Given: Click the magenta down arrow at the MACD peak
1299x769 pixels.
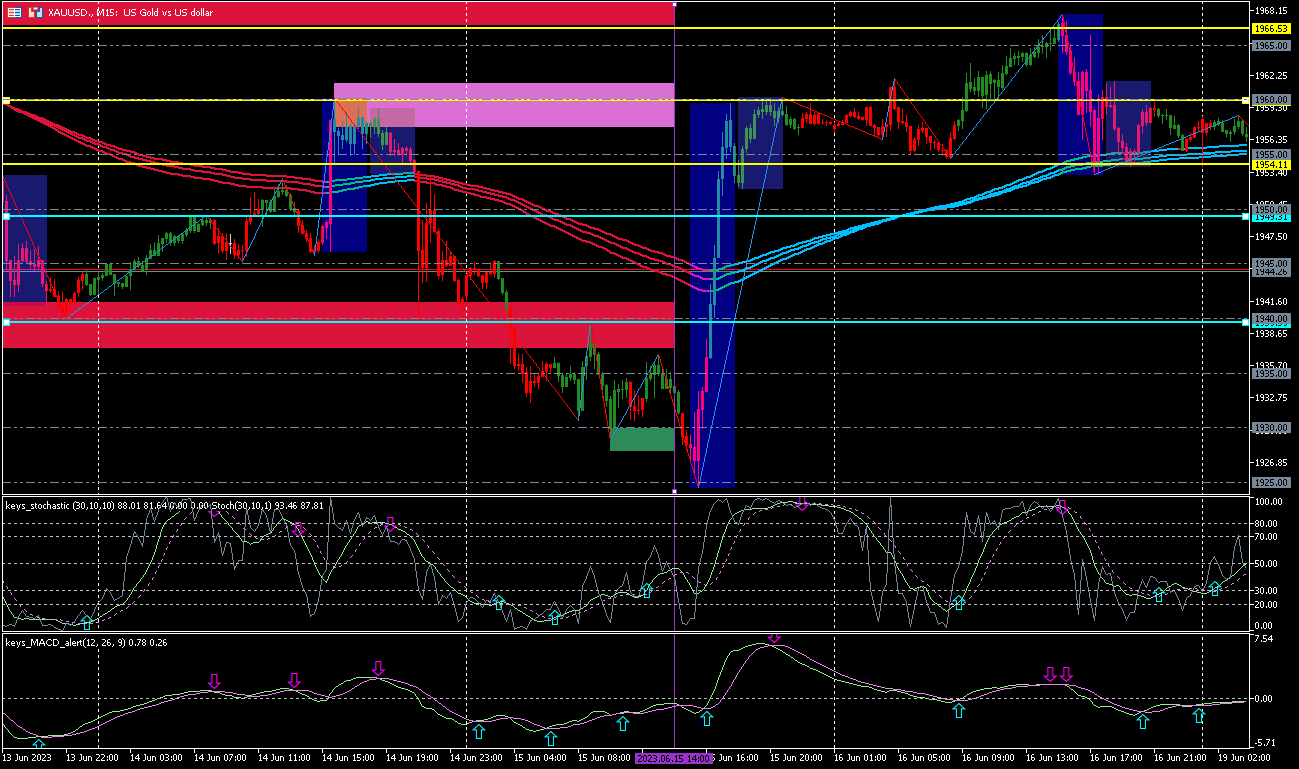Looking at the screenshot, I should 773,637.
